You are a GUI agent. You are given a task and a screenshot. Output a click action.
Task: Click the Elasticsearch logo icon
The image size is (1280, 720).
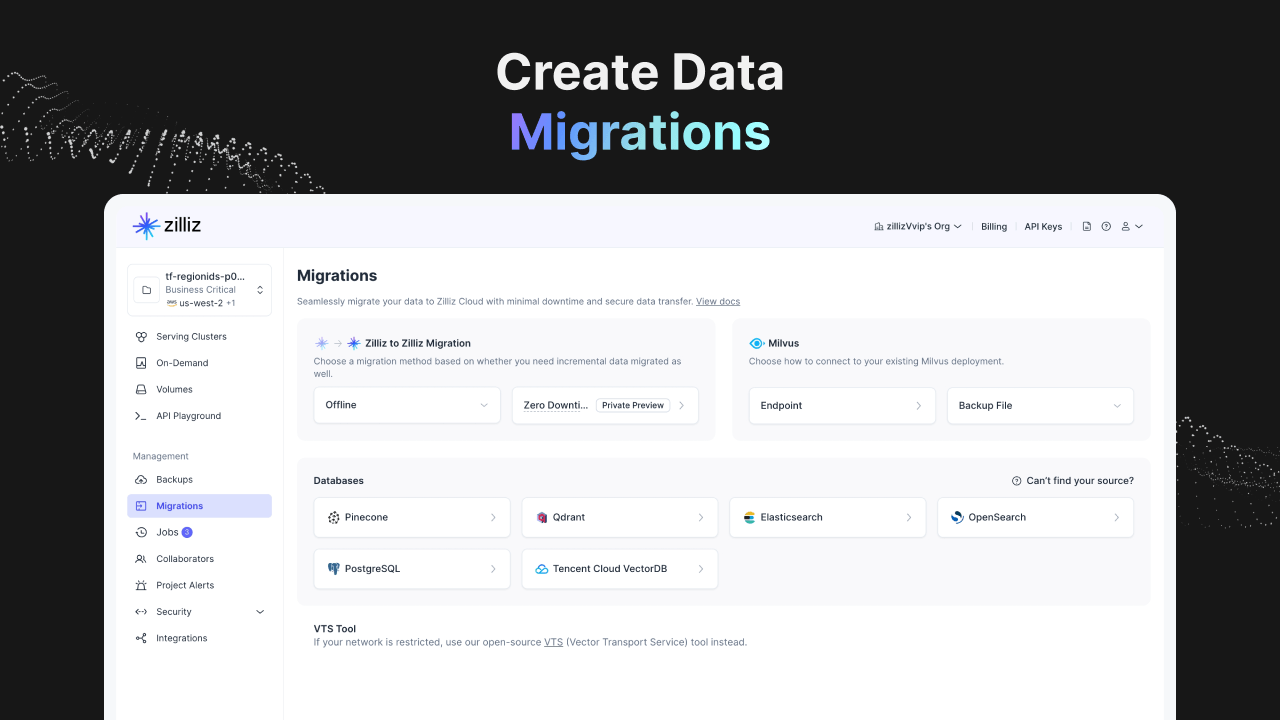click(x=749, y=517)
